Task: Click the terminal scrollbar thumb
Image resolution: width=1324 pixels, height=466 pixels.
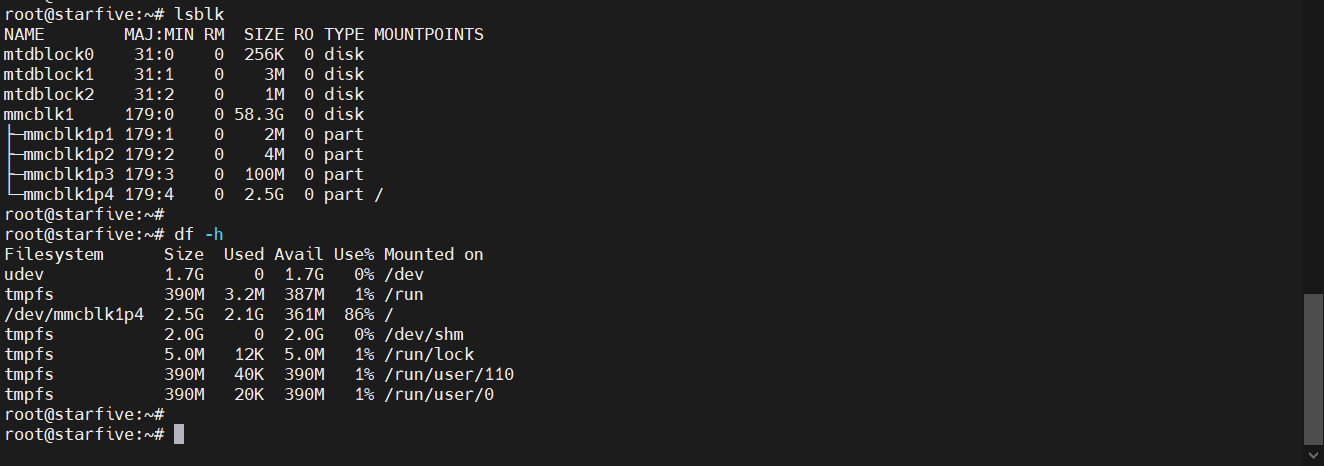Action: 1313,367
